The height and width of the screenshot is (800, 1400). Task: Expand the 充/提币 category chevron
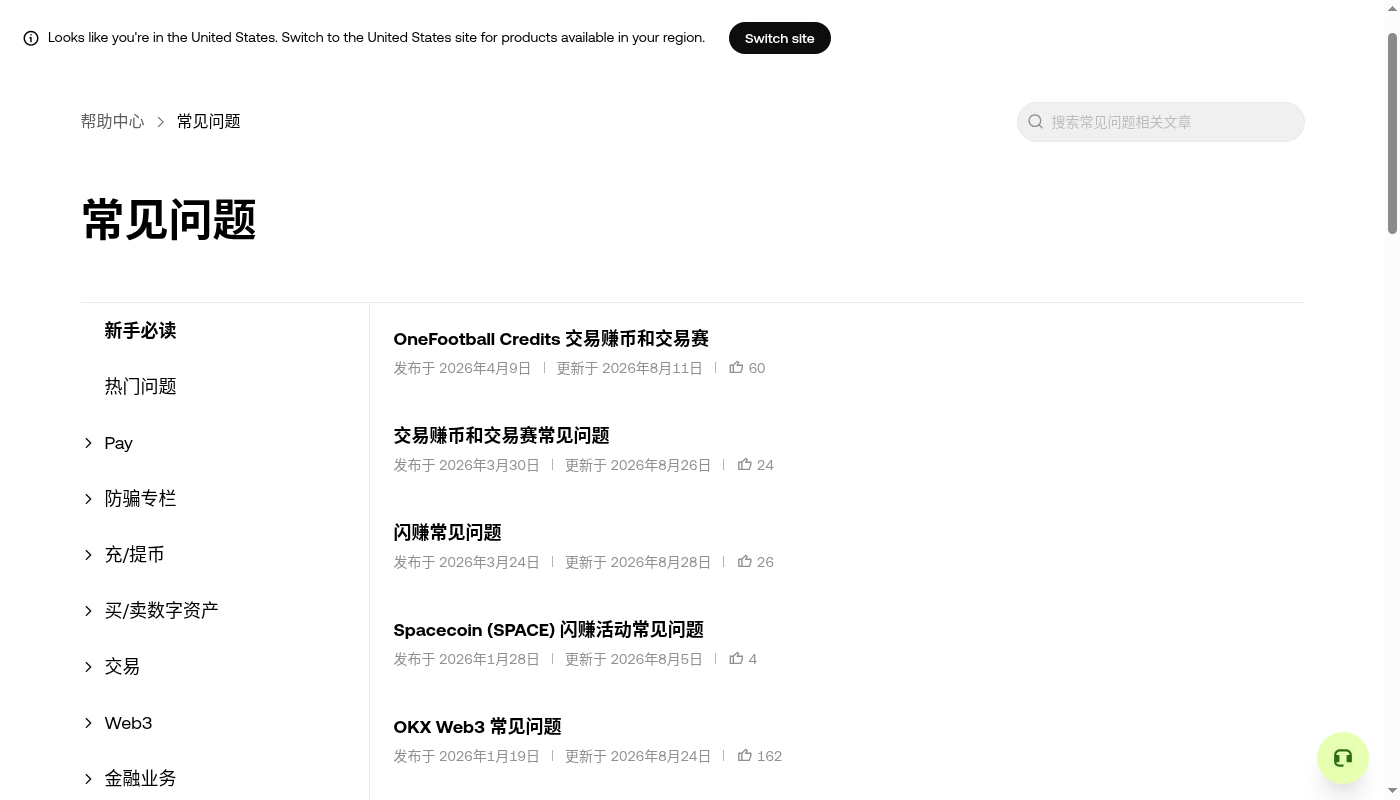(x=88, y=554)
